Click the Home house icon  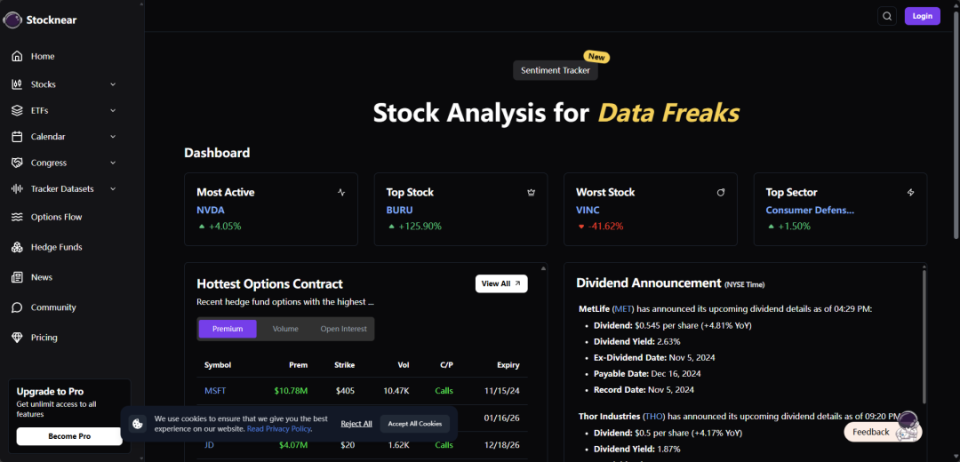[17, 56]
